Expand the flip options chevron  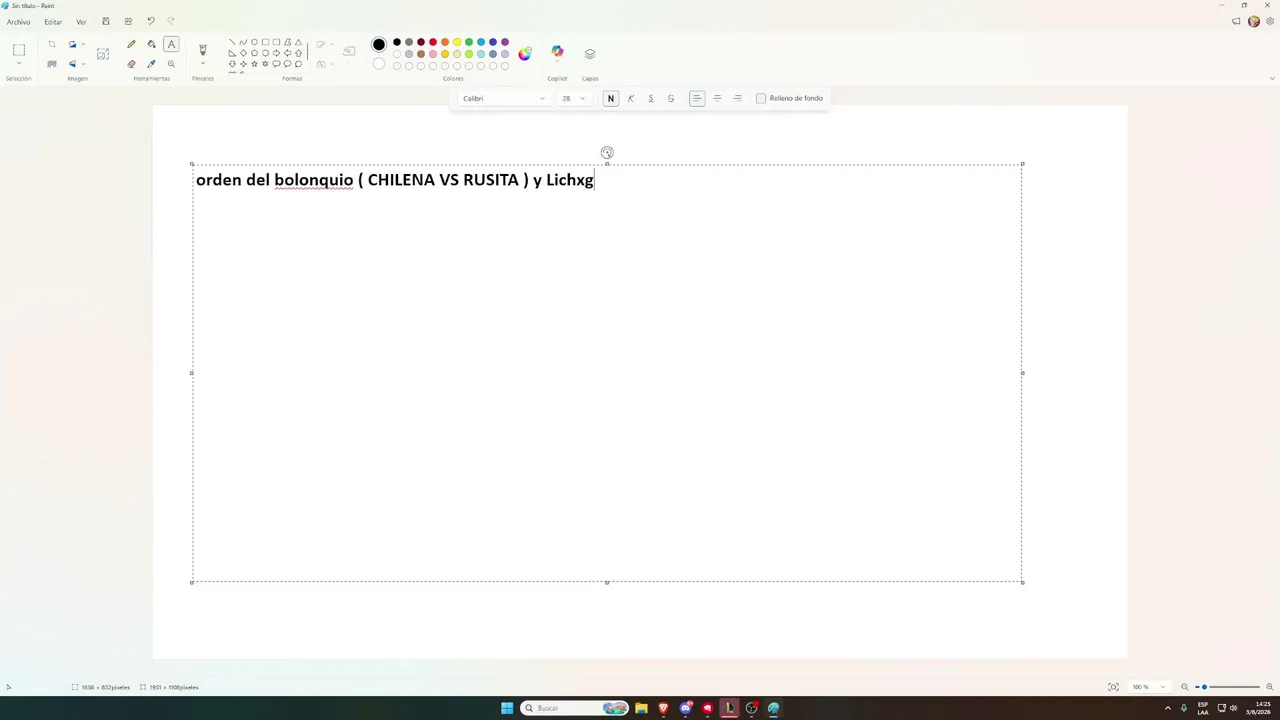point(83,64)
